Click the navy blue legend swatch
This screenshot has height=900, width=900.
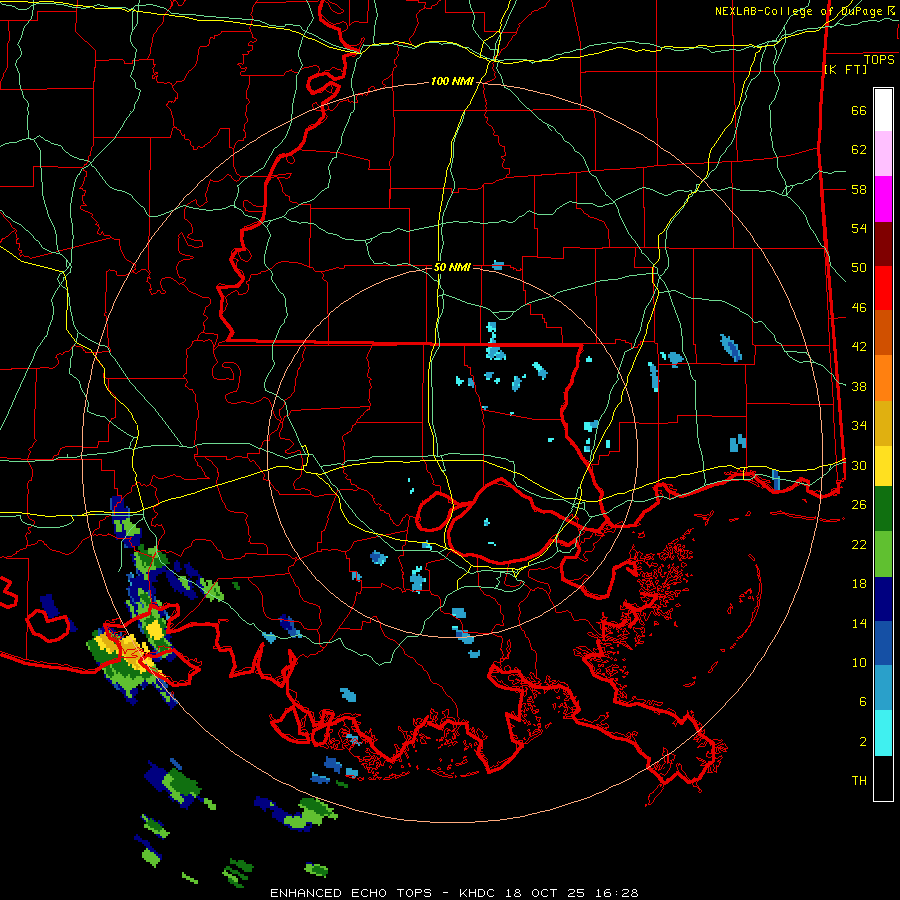pos(883,599)
